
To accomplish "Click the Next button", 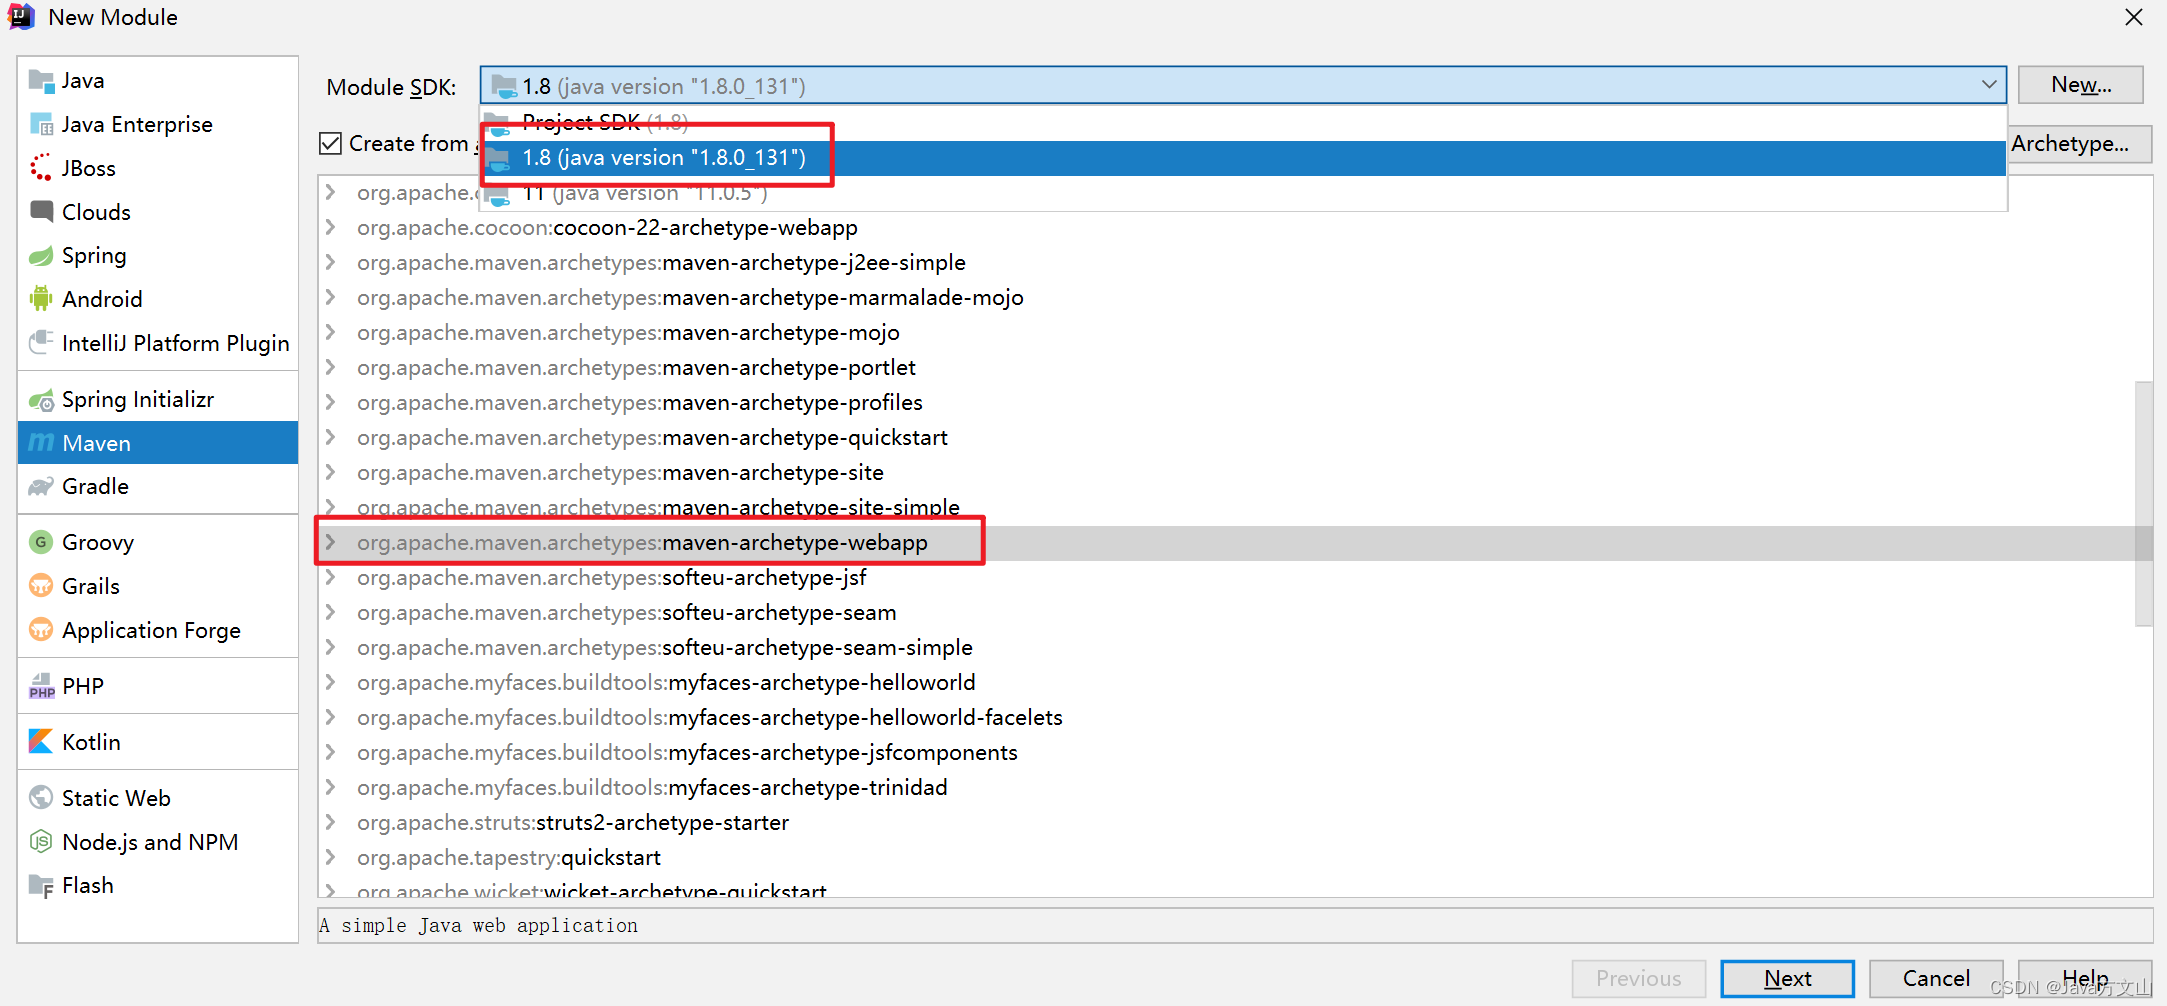I will coord(1787,979).
